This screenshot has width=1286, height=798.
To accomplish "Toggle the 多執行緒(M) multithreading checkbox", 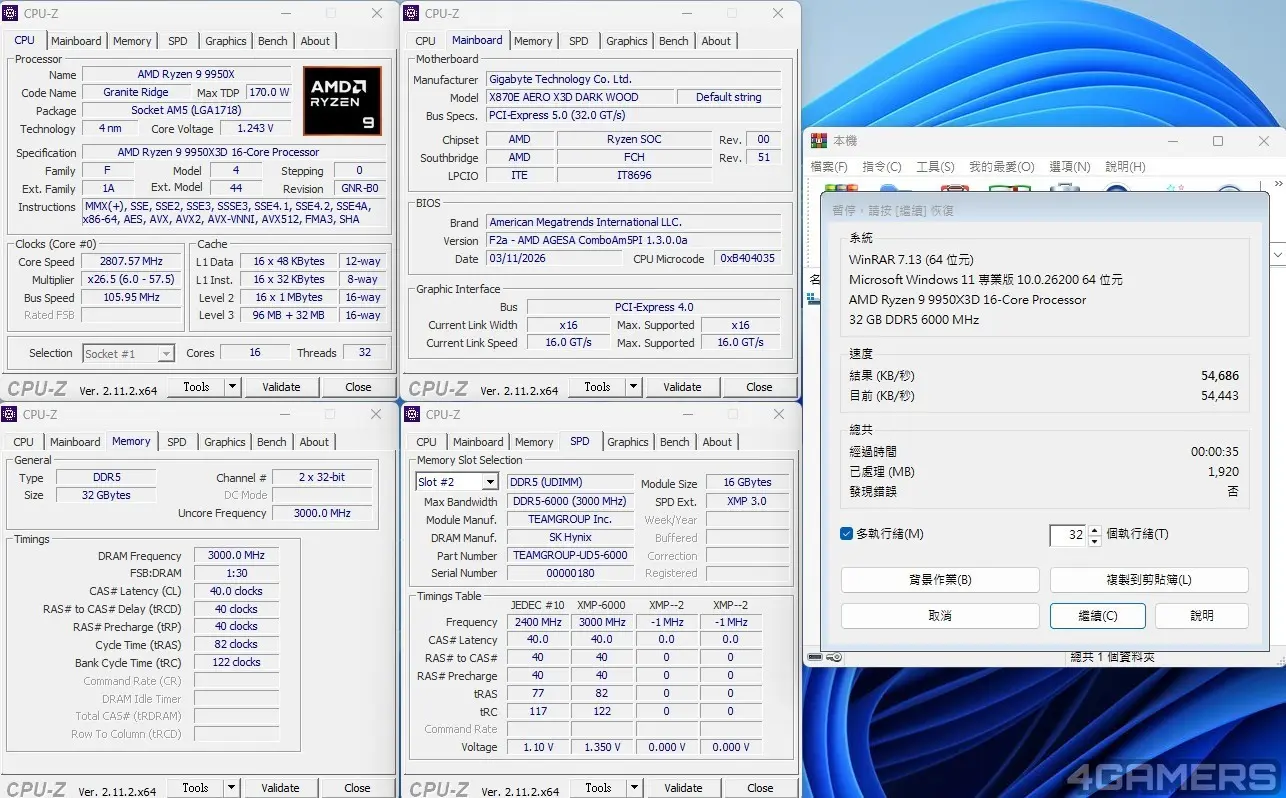I will (x=847, y=534).
